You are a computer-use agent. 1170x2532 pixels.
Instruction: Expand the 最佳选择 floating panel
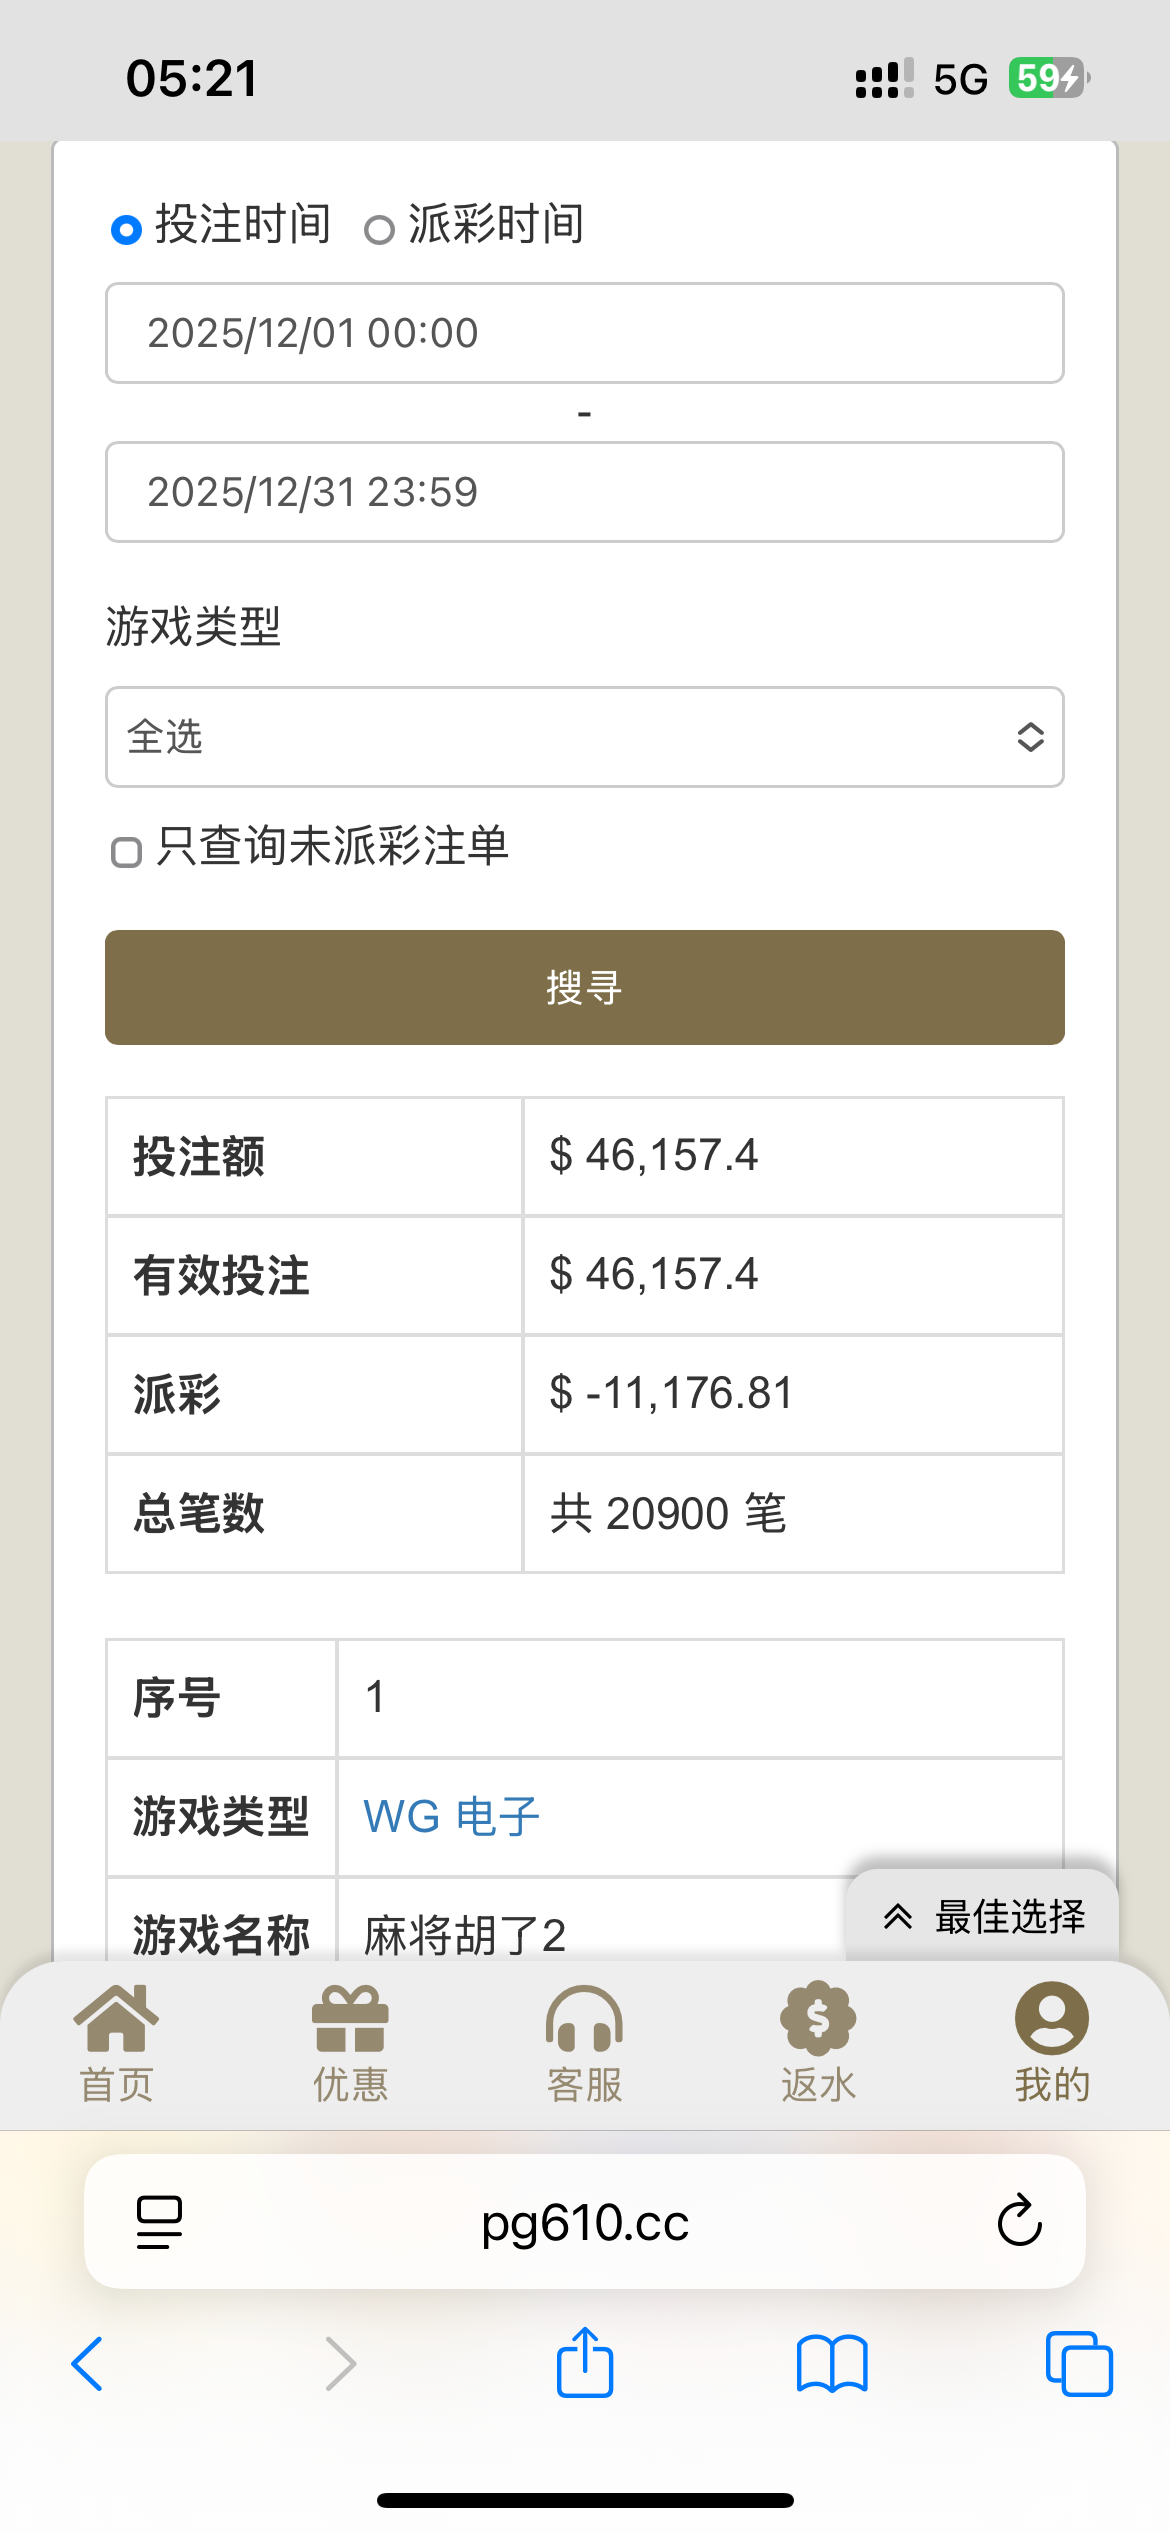[982, 1917]
